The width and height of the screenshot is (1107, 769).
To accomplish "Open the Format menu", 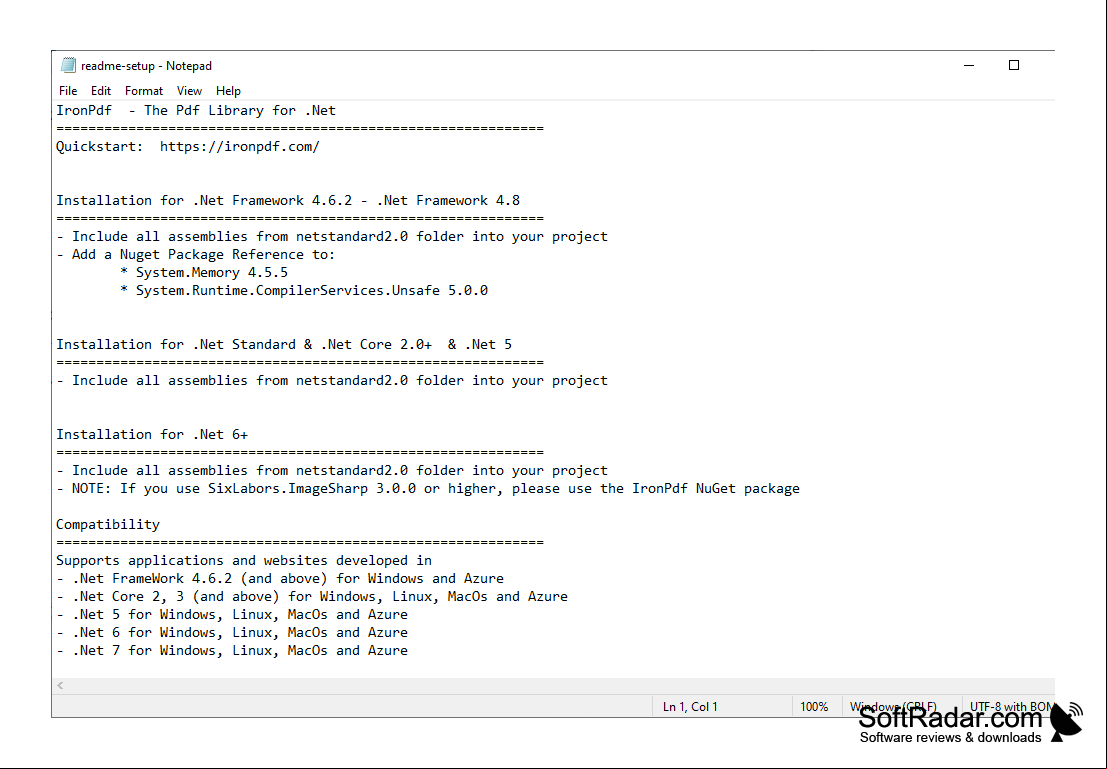I will coord(144,90).
